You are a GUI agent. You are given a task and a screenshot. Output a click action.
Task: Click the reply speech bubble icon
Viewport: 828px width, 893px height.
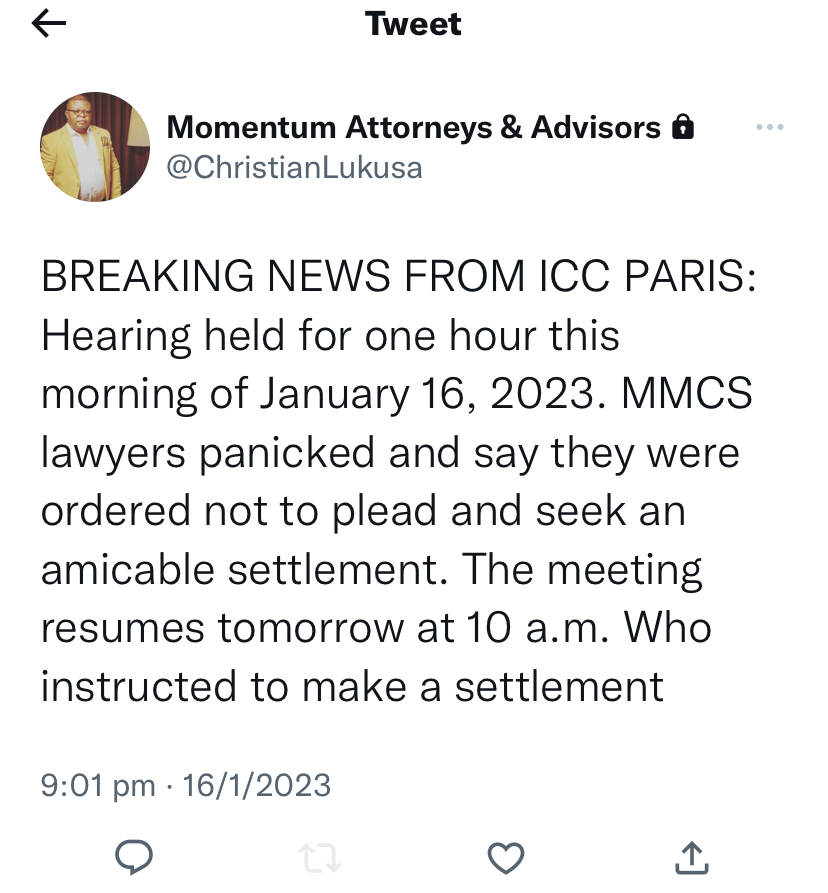[134, 855]
